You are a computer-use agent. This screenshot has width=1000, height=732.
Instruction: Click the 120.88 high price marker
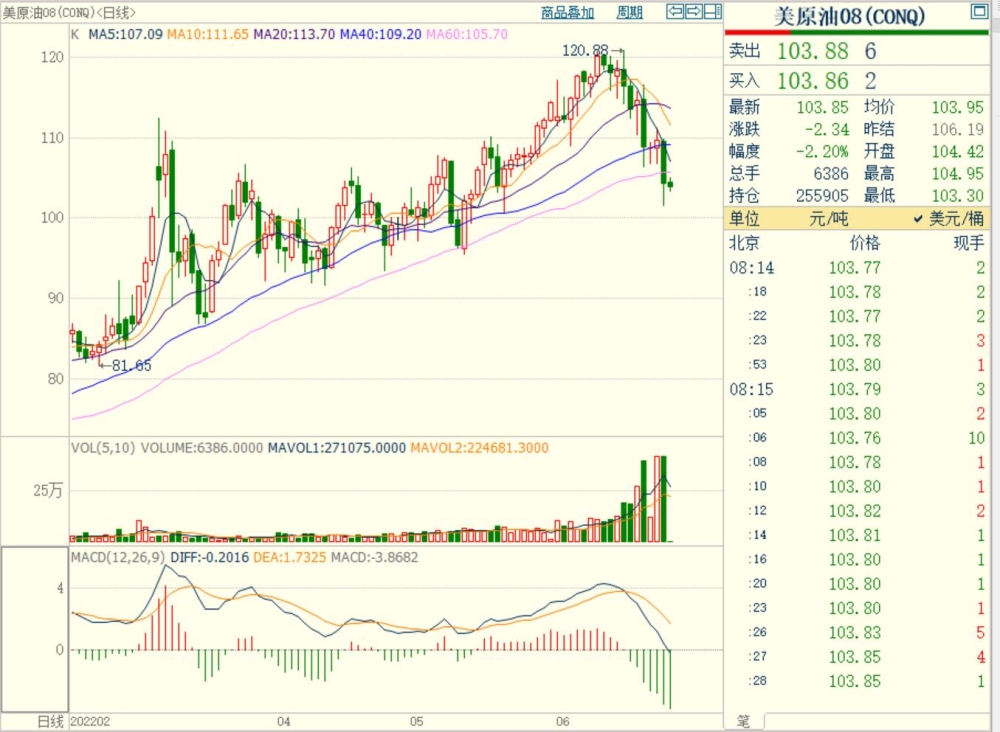tap(584, 49)
